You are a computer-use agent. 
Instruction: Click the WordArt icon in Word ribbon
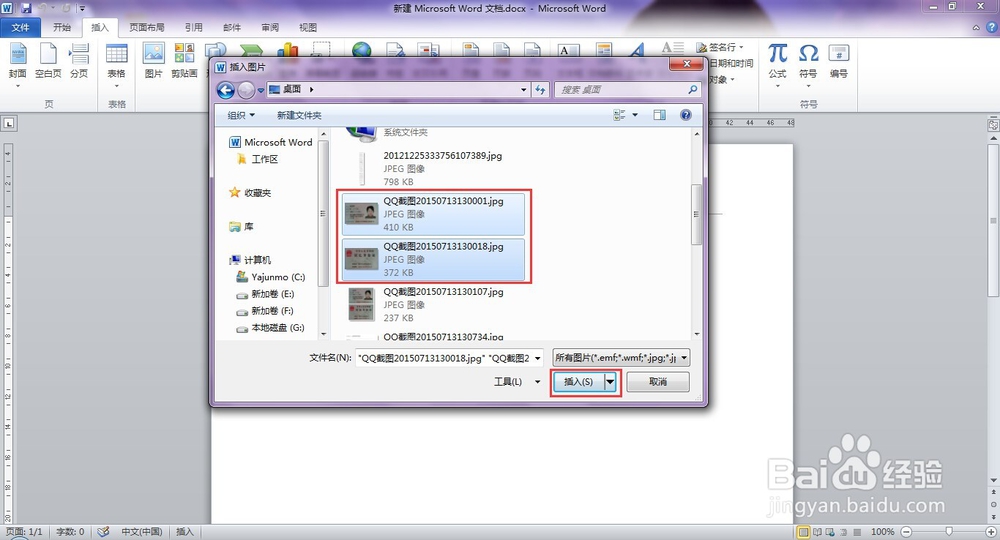click(635, 50)
